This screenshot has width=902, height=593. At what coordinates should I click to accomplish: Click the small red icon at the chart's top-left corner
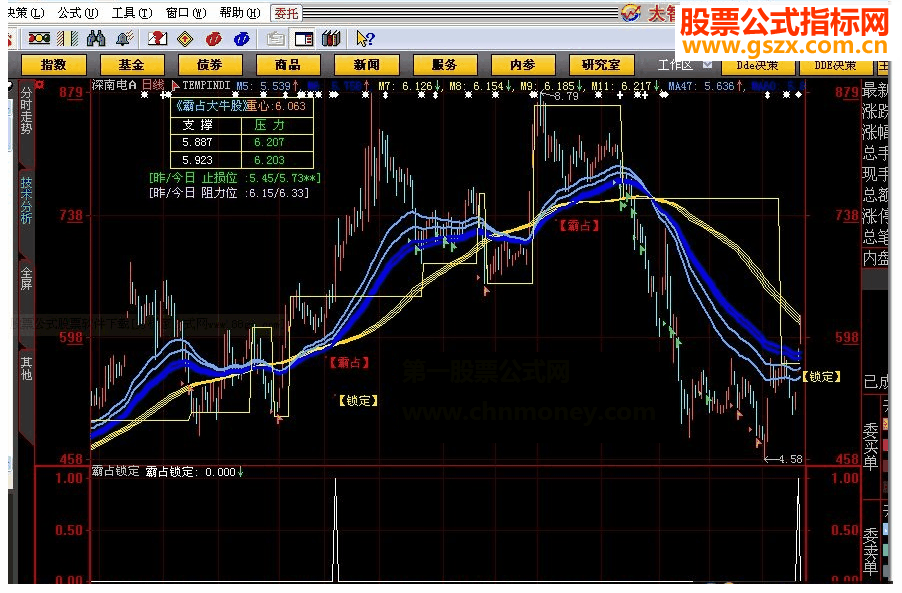[40, 85]
